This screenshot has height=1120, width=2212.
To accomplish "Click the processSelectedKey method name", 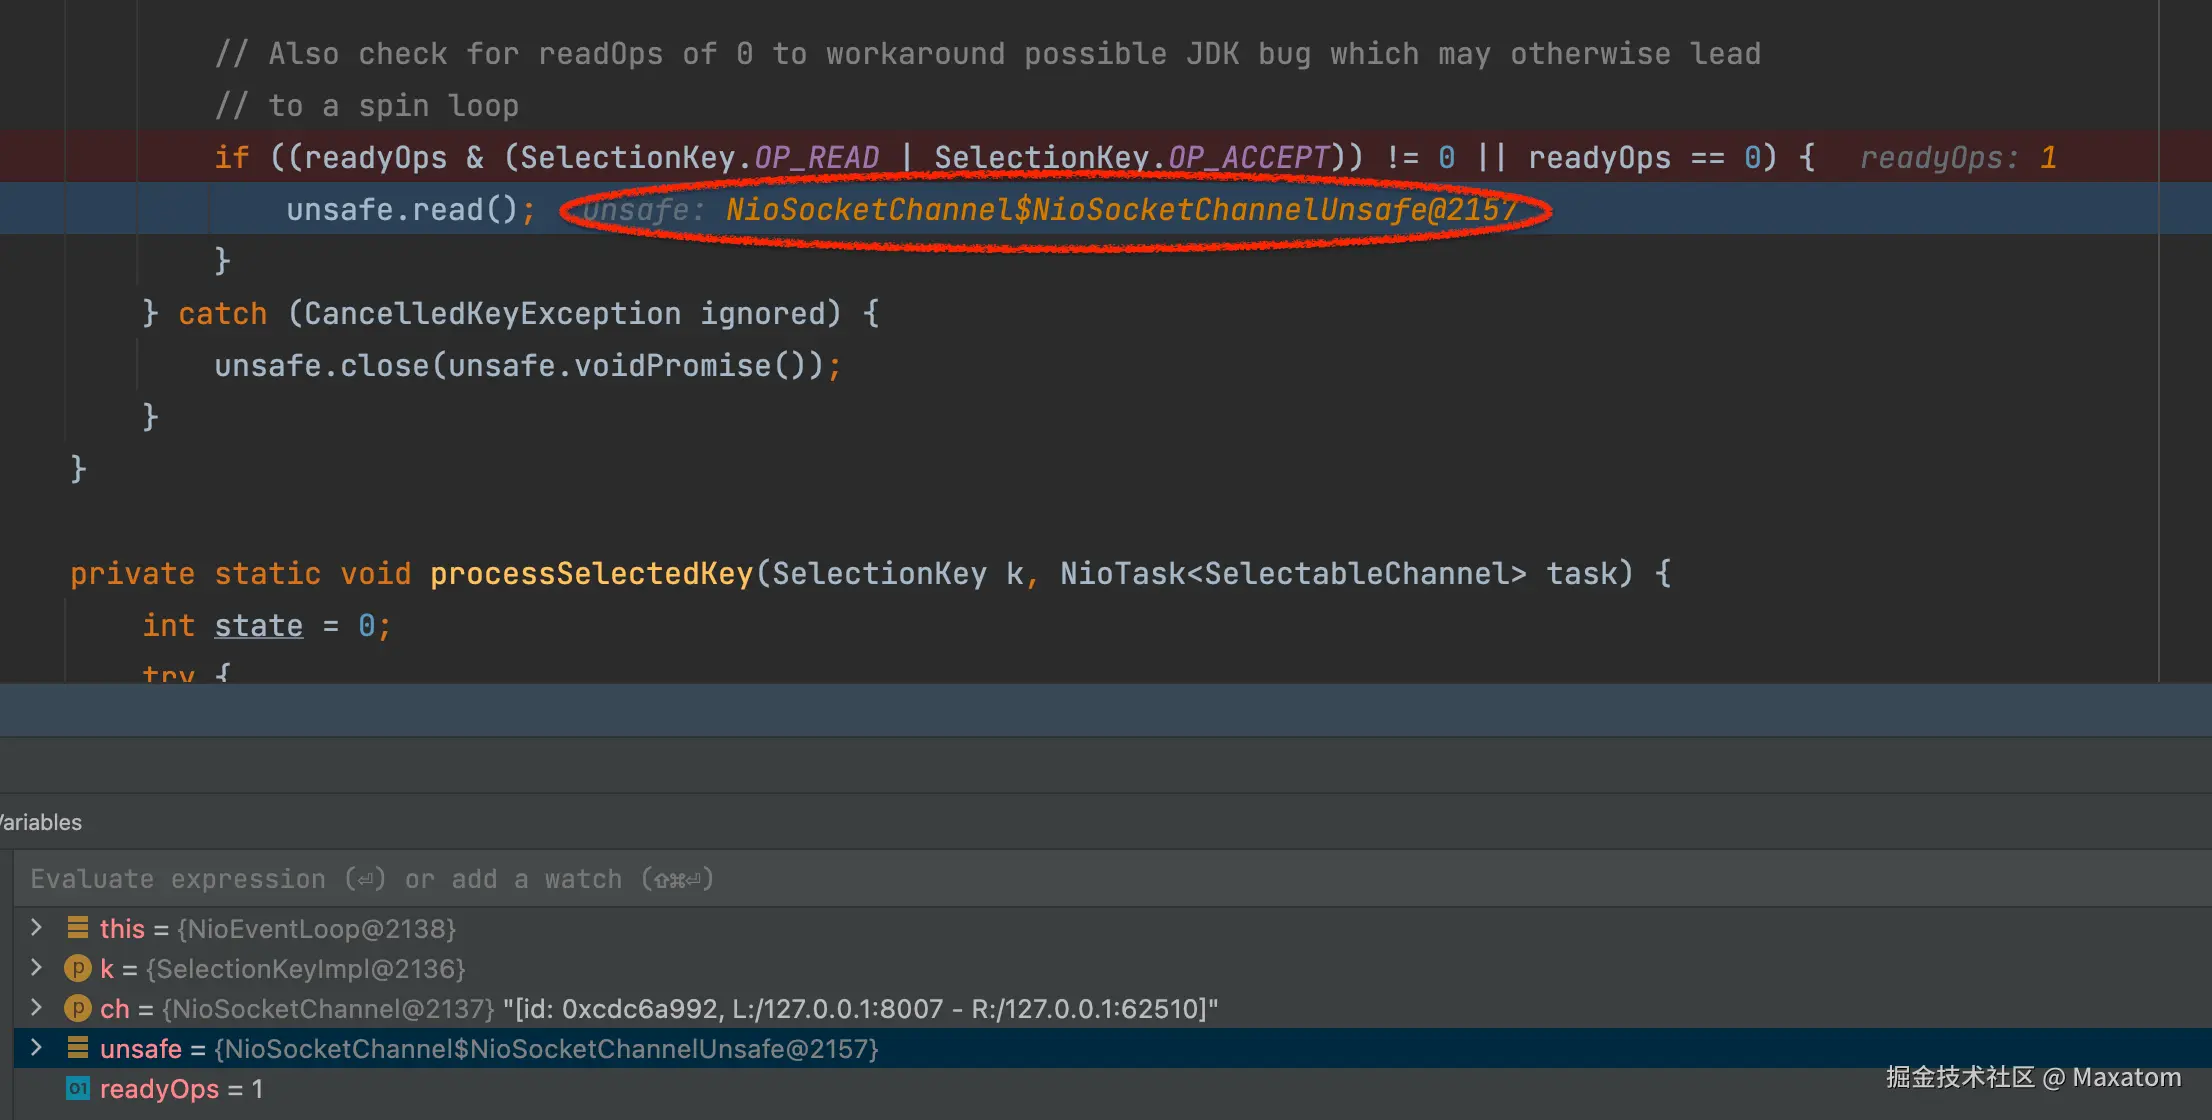I will pos(590,573).
